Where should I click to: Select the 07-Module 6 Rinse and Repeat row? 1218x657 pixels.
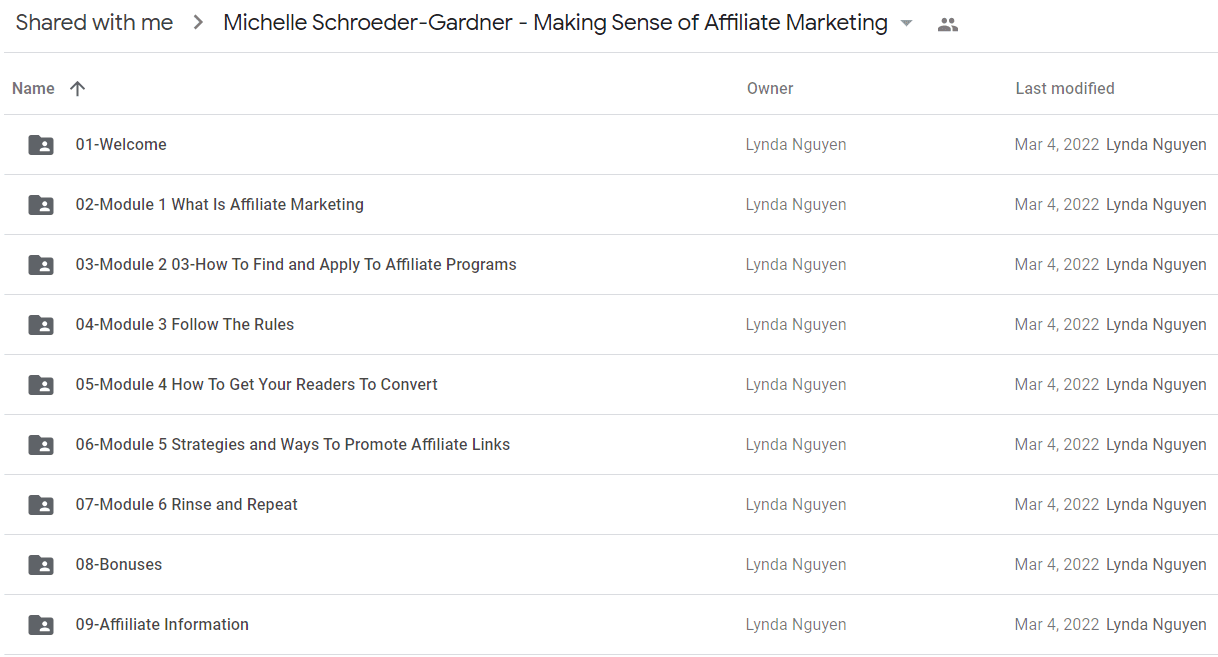point(609,505)
